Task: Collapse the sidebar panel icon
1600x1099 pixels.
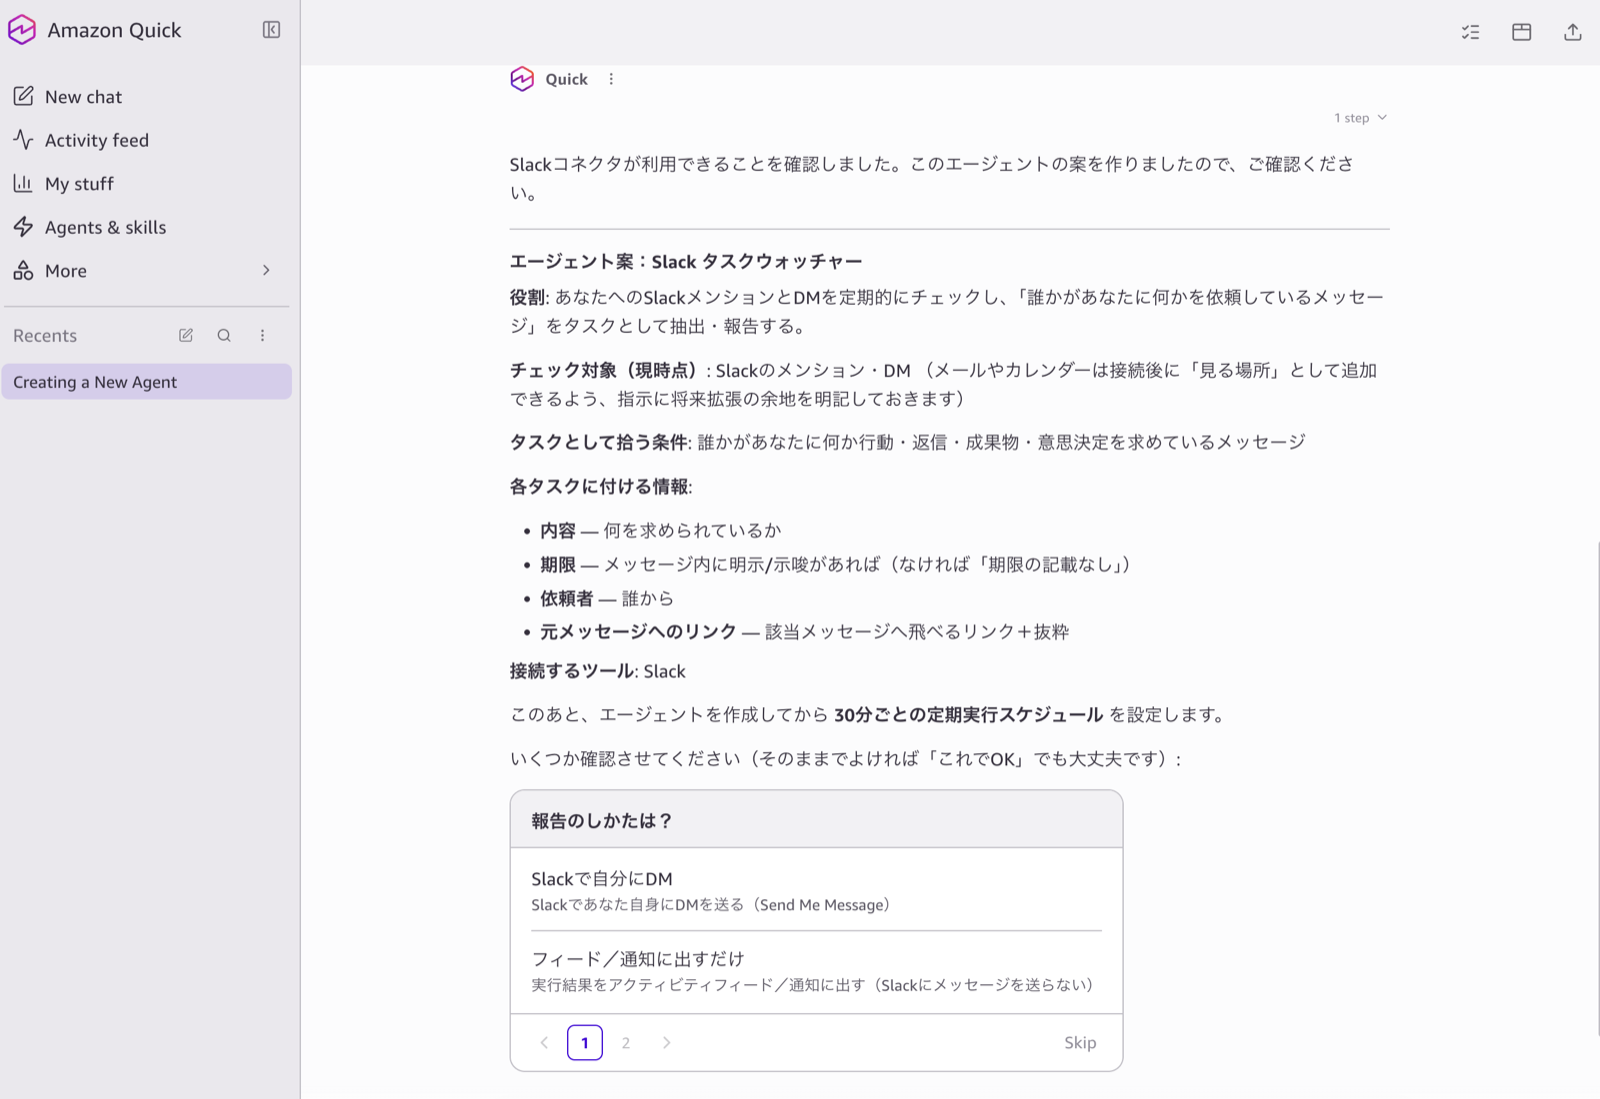Action: [x=271, y=30]
